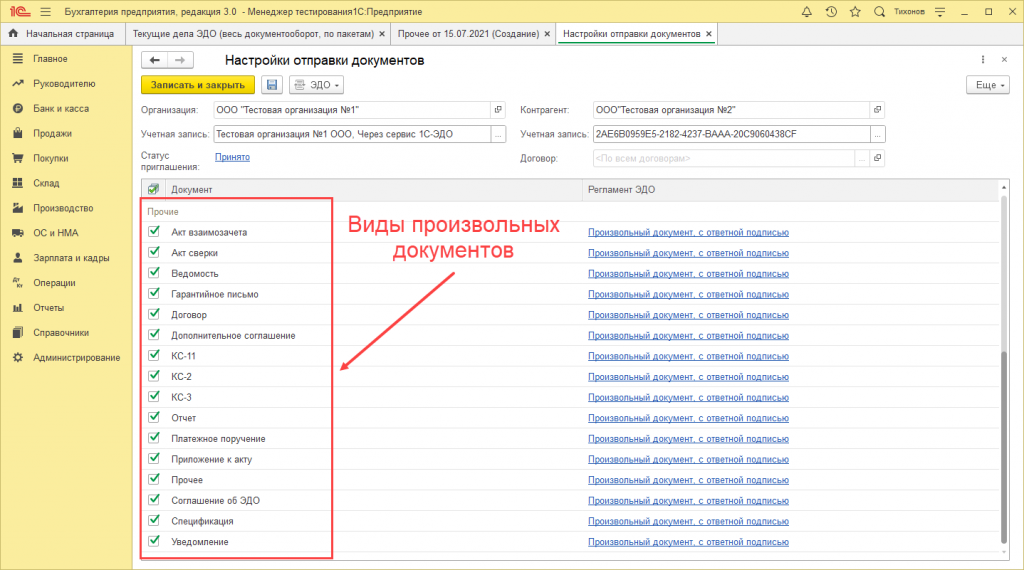Open Администрирование section
This screenshot has height=570, width=1024.
coord(76,357)
